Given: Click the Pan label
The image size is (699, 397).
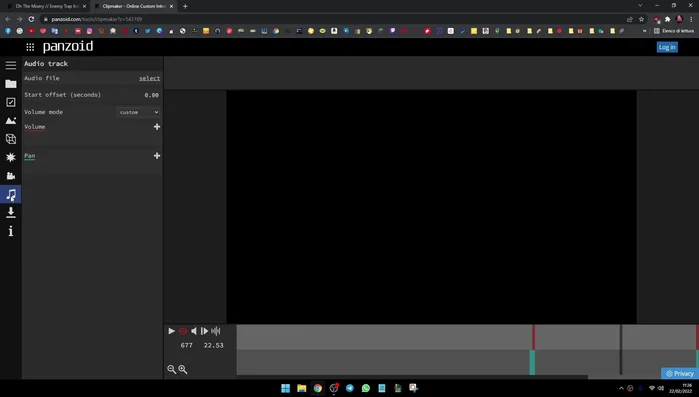Looking at the screenshot, I should [29, 156].
